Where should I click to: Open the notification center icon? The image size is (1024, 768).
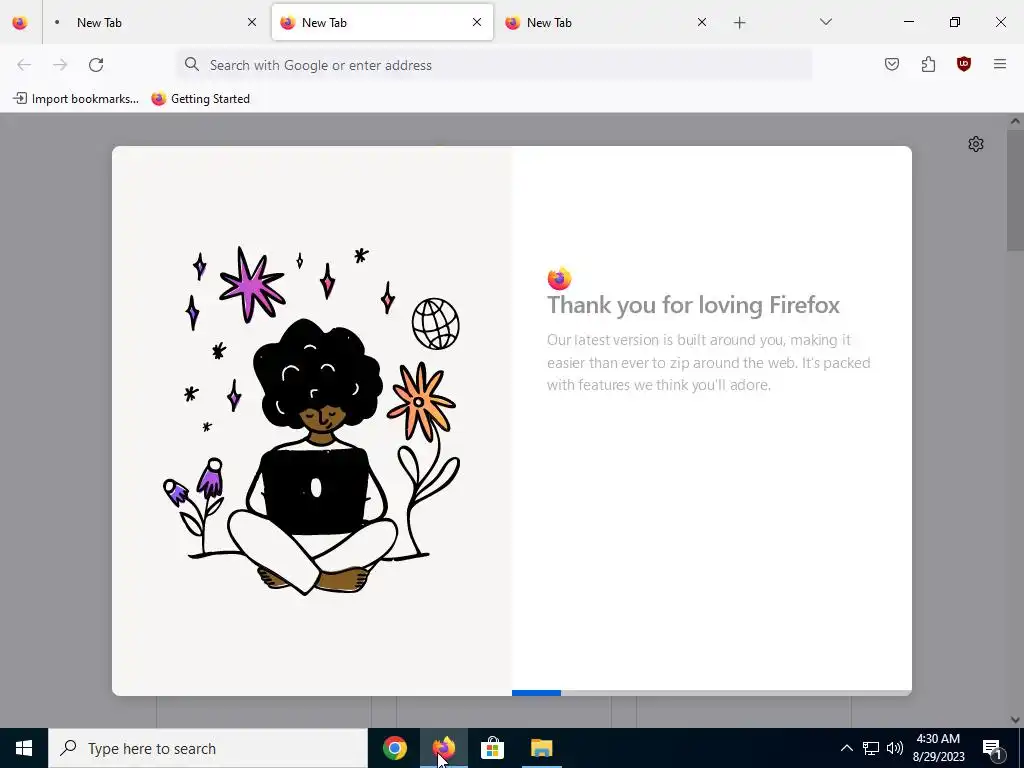point(992,749)
